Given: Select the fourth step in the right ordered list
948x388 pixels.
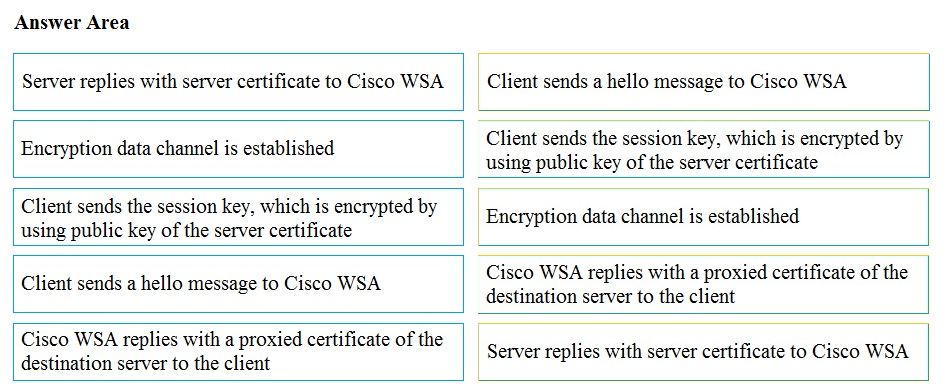Looking at the screenshot, I should [704, 284].
